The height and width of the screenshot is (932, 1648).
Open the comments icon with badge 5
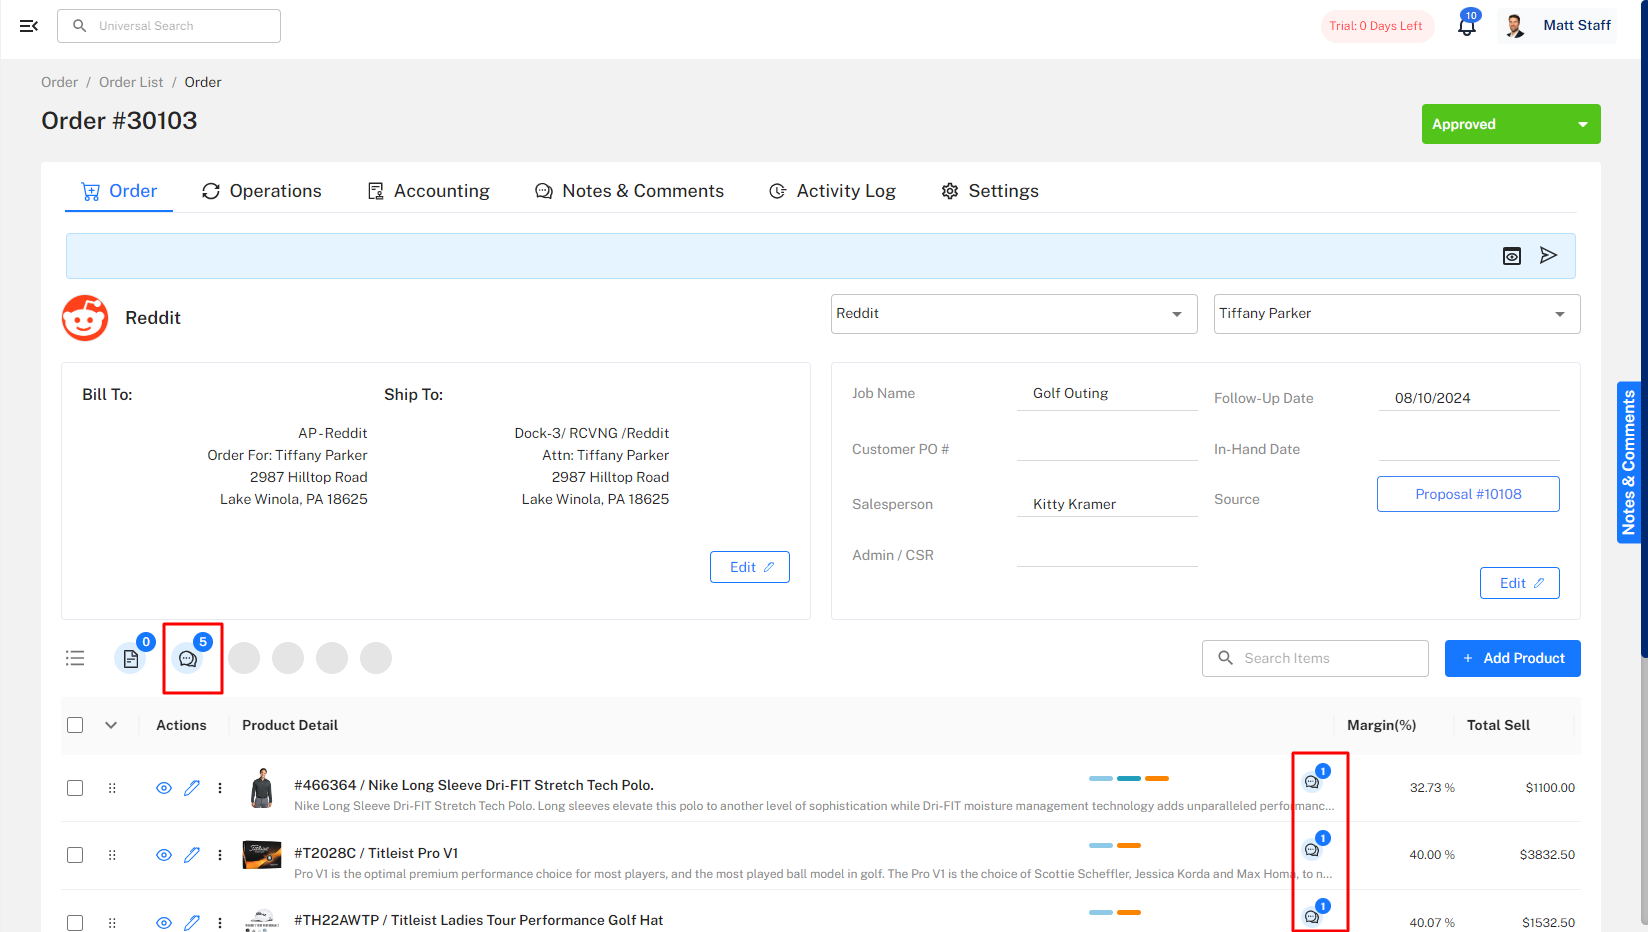[188, 658]
